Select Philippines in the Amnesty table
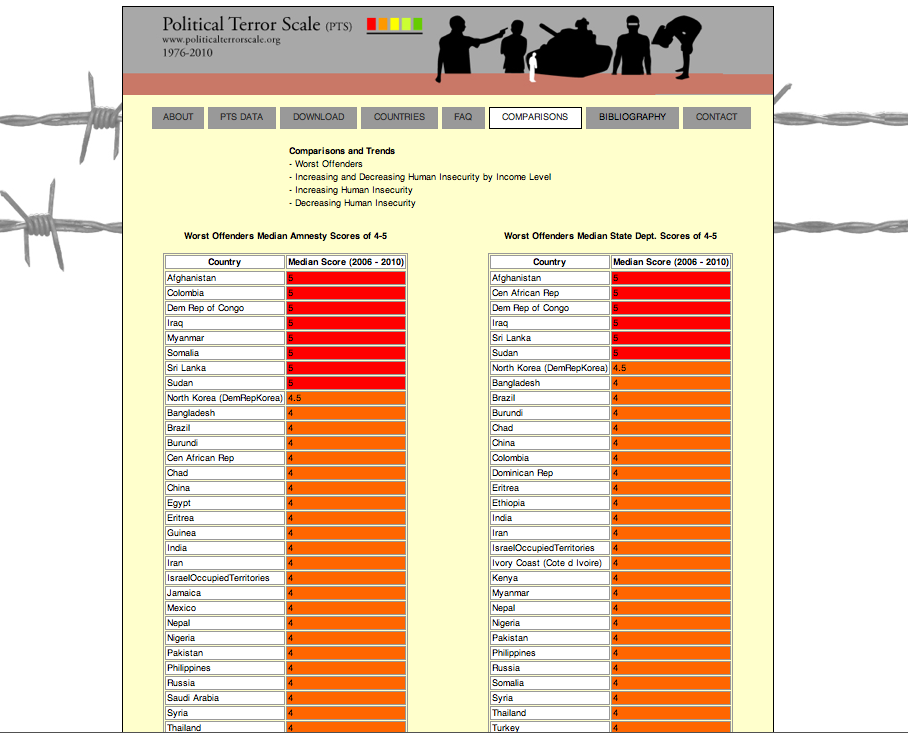908x733 pixels. click(225, 668)
